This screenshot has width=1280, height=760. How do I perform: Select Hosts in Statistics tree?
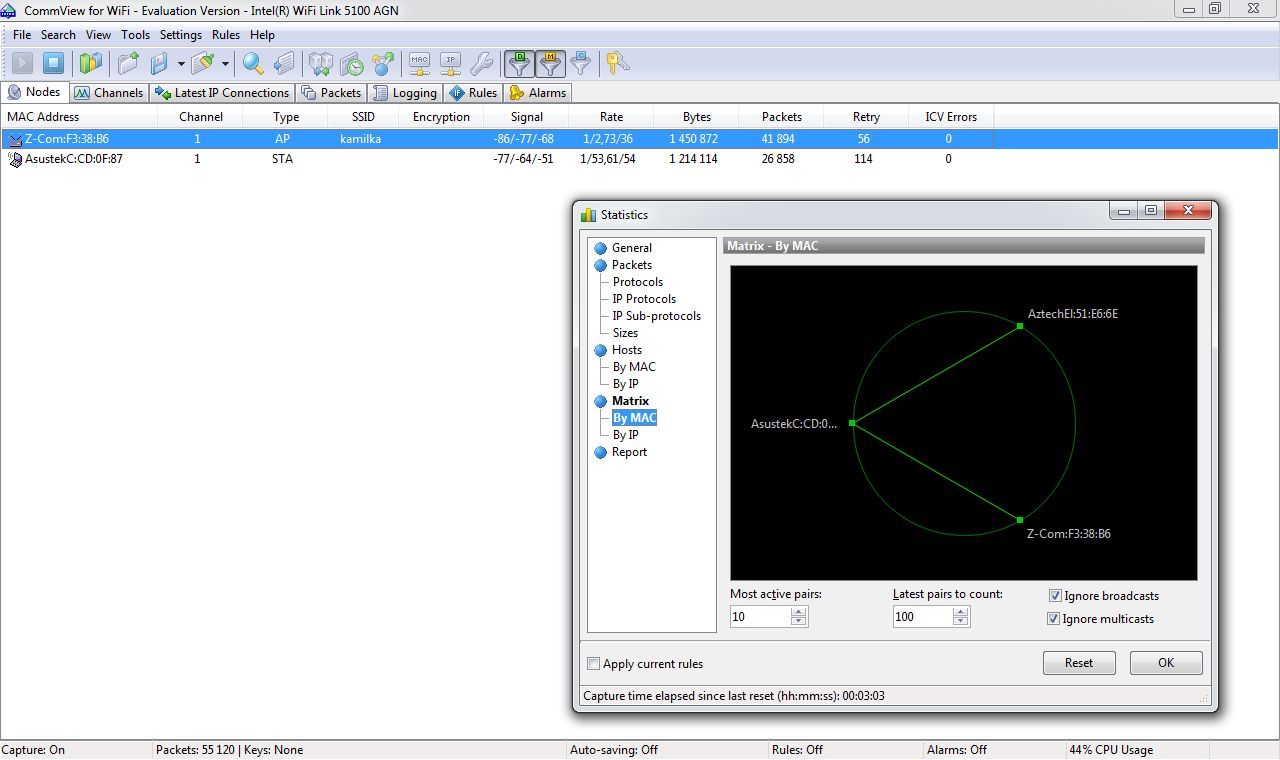point(627,350)
